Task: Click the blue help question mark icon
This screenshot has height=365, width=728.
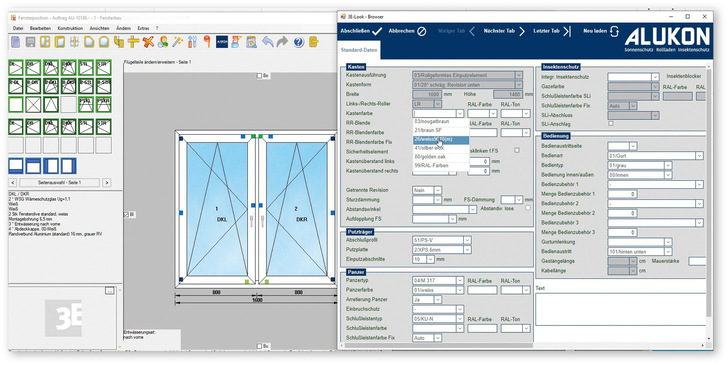Action: pos(298,42)
